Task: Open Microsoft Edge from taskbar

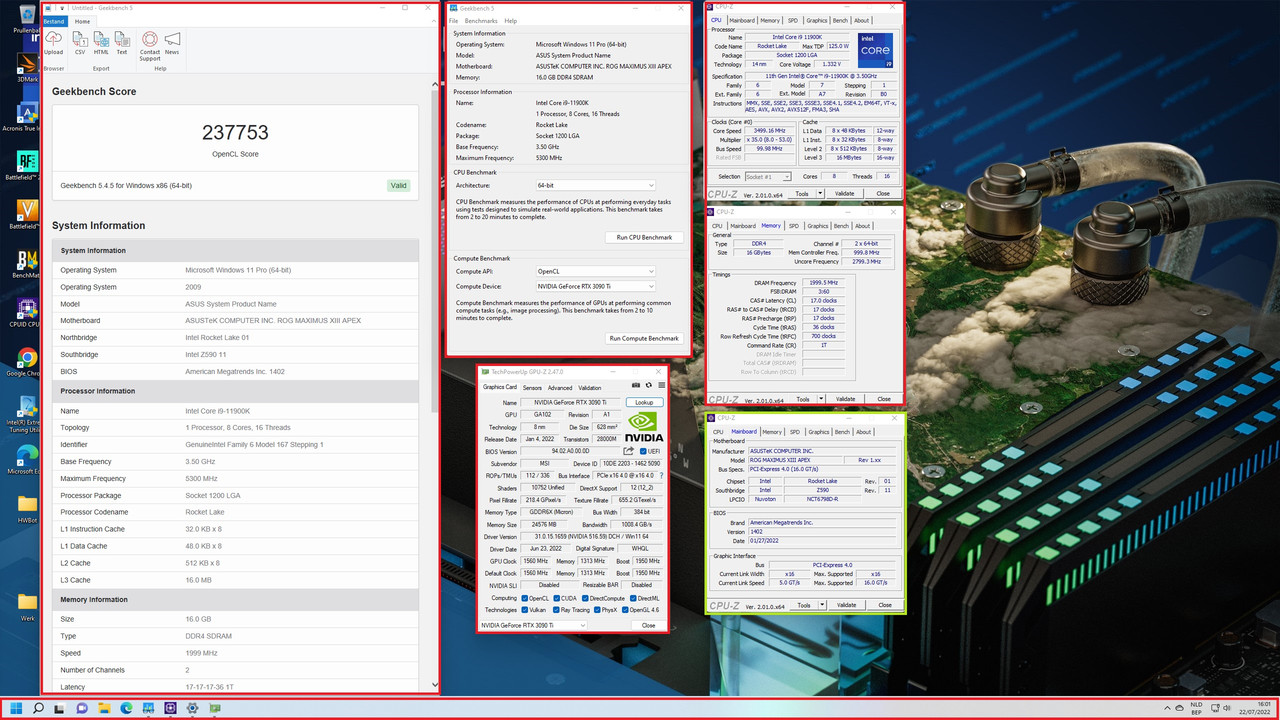Action: tap(126, 708)
